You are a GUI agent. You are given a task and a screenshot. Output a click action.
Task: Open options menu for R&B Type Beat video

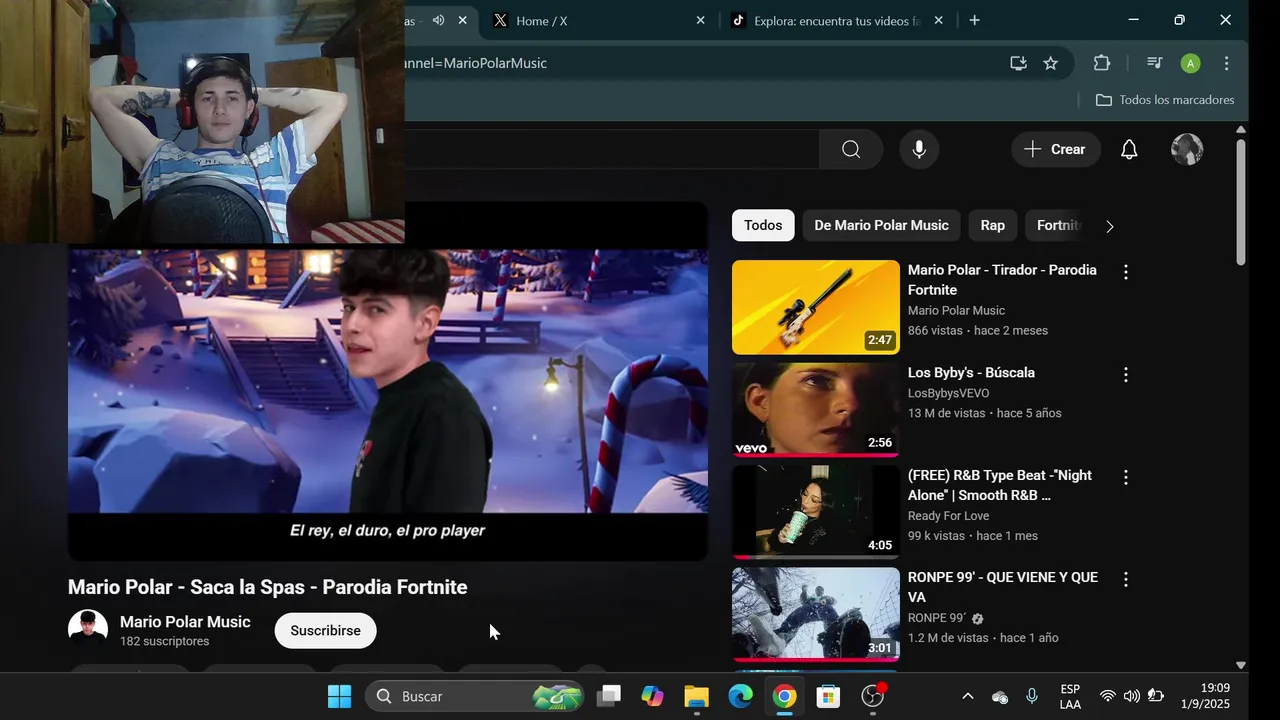1126,478
